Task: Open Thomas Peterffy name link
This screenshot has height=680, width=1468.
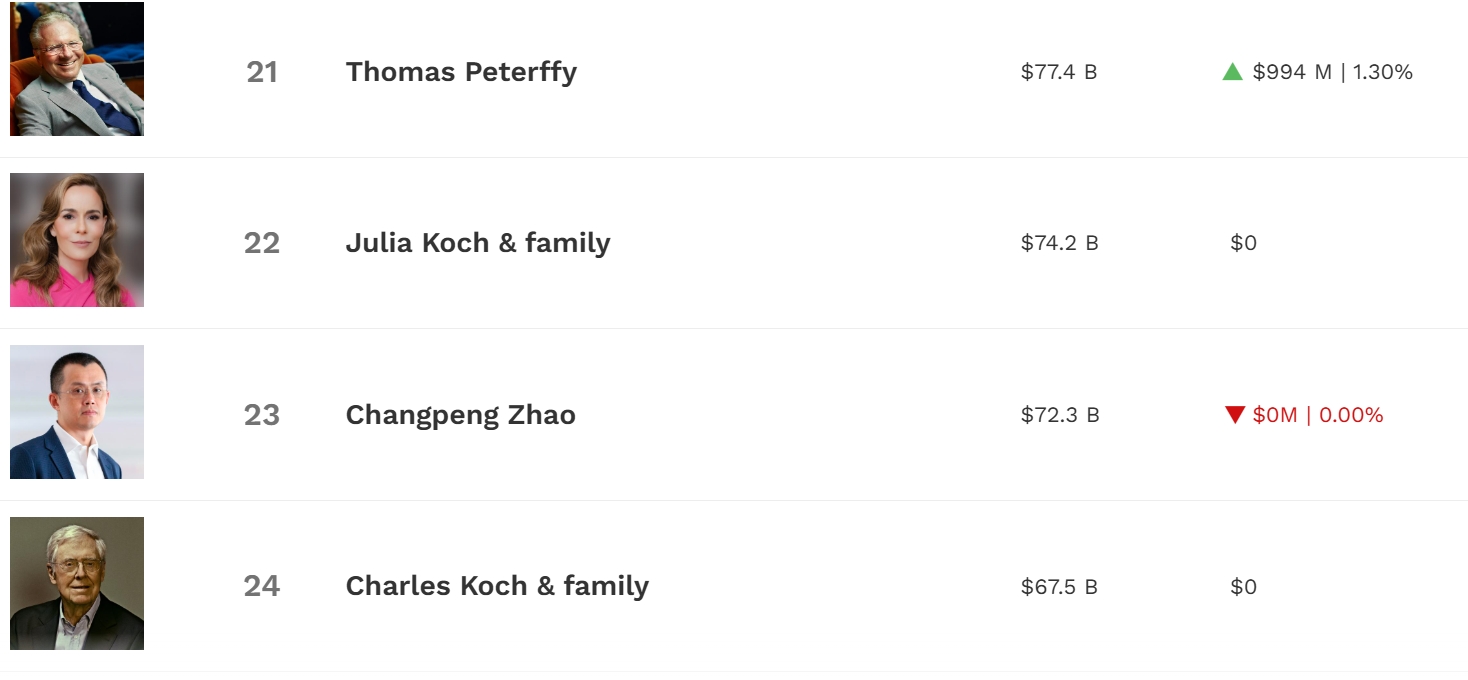Action: click(x=461, y=72)
